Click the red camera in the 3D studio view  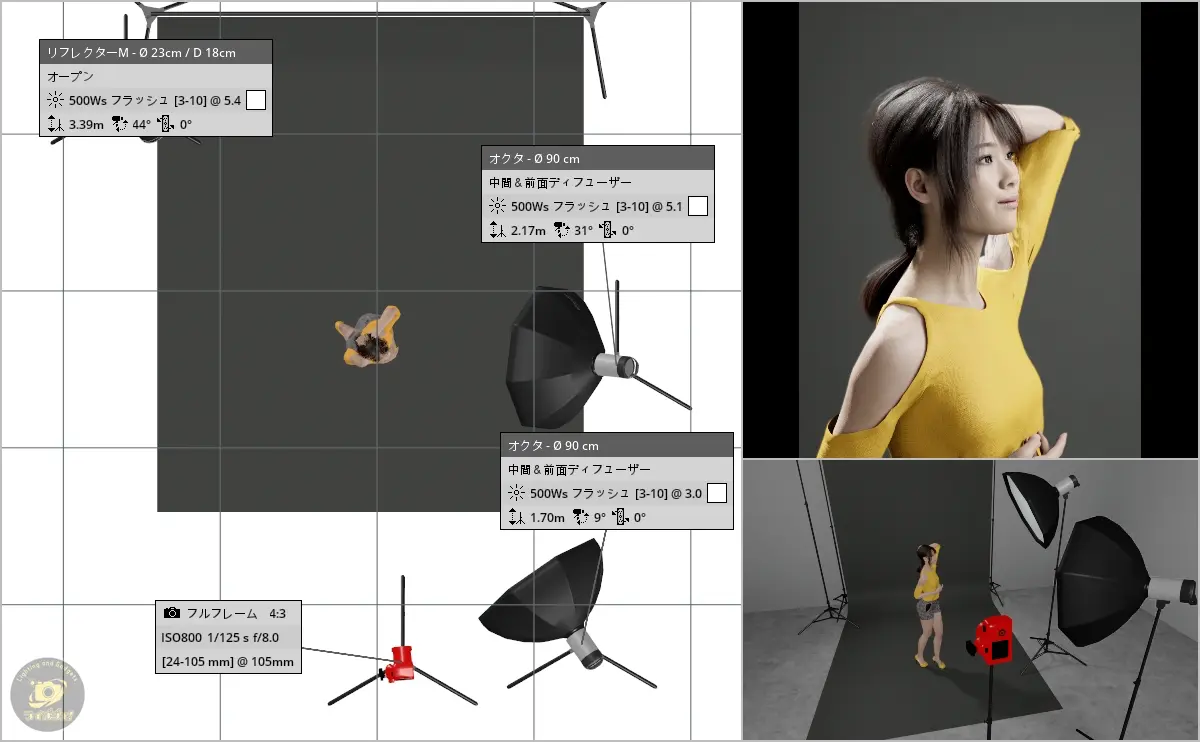[x=993, y=640]
